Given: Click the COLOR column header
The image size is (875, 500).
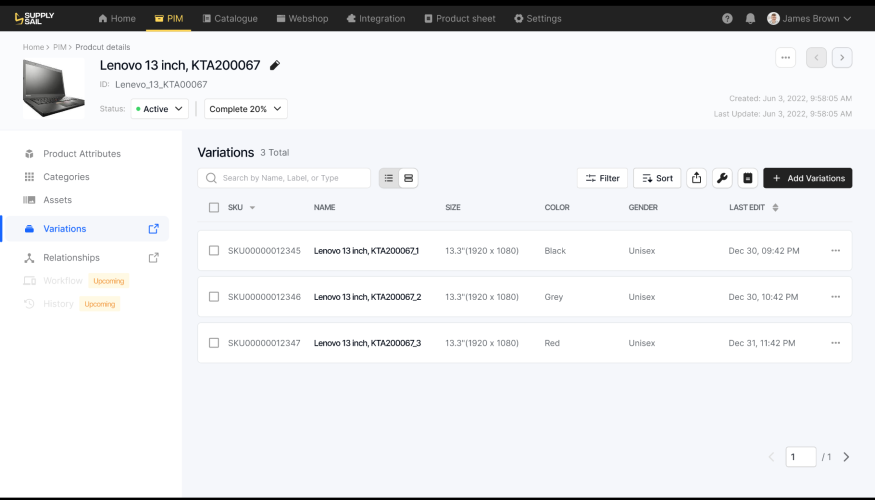Looking at the screenshot, I should (x=557, y=208).
